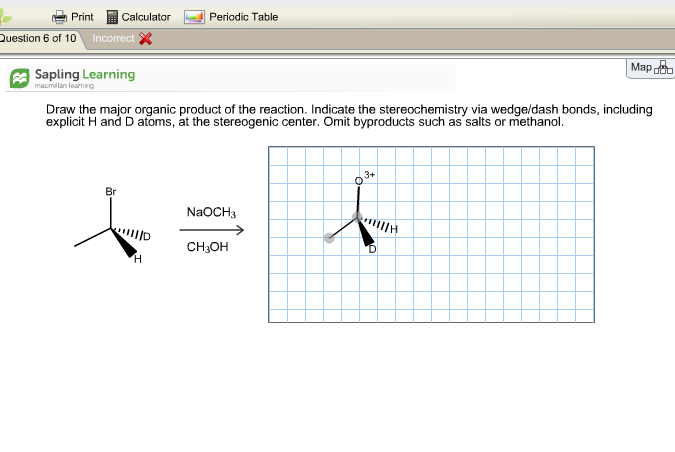Click the Calculator text link

146,17
